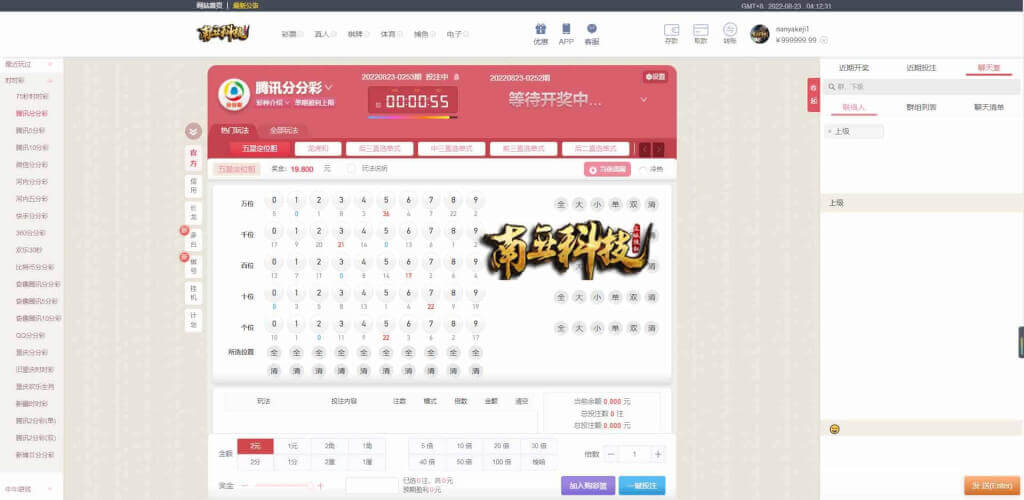Open 群组列表 chat tab

tap(921, 107)
